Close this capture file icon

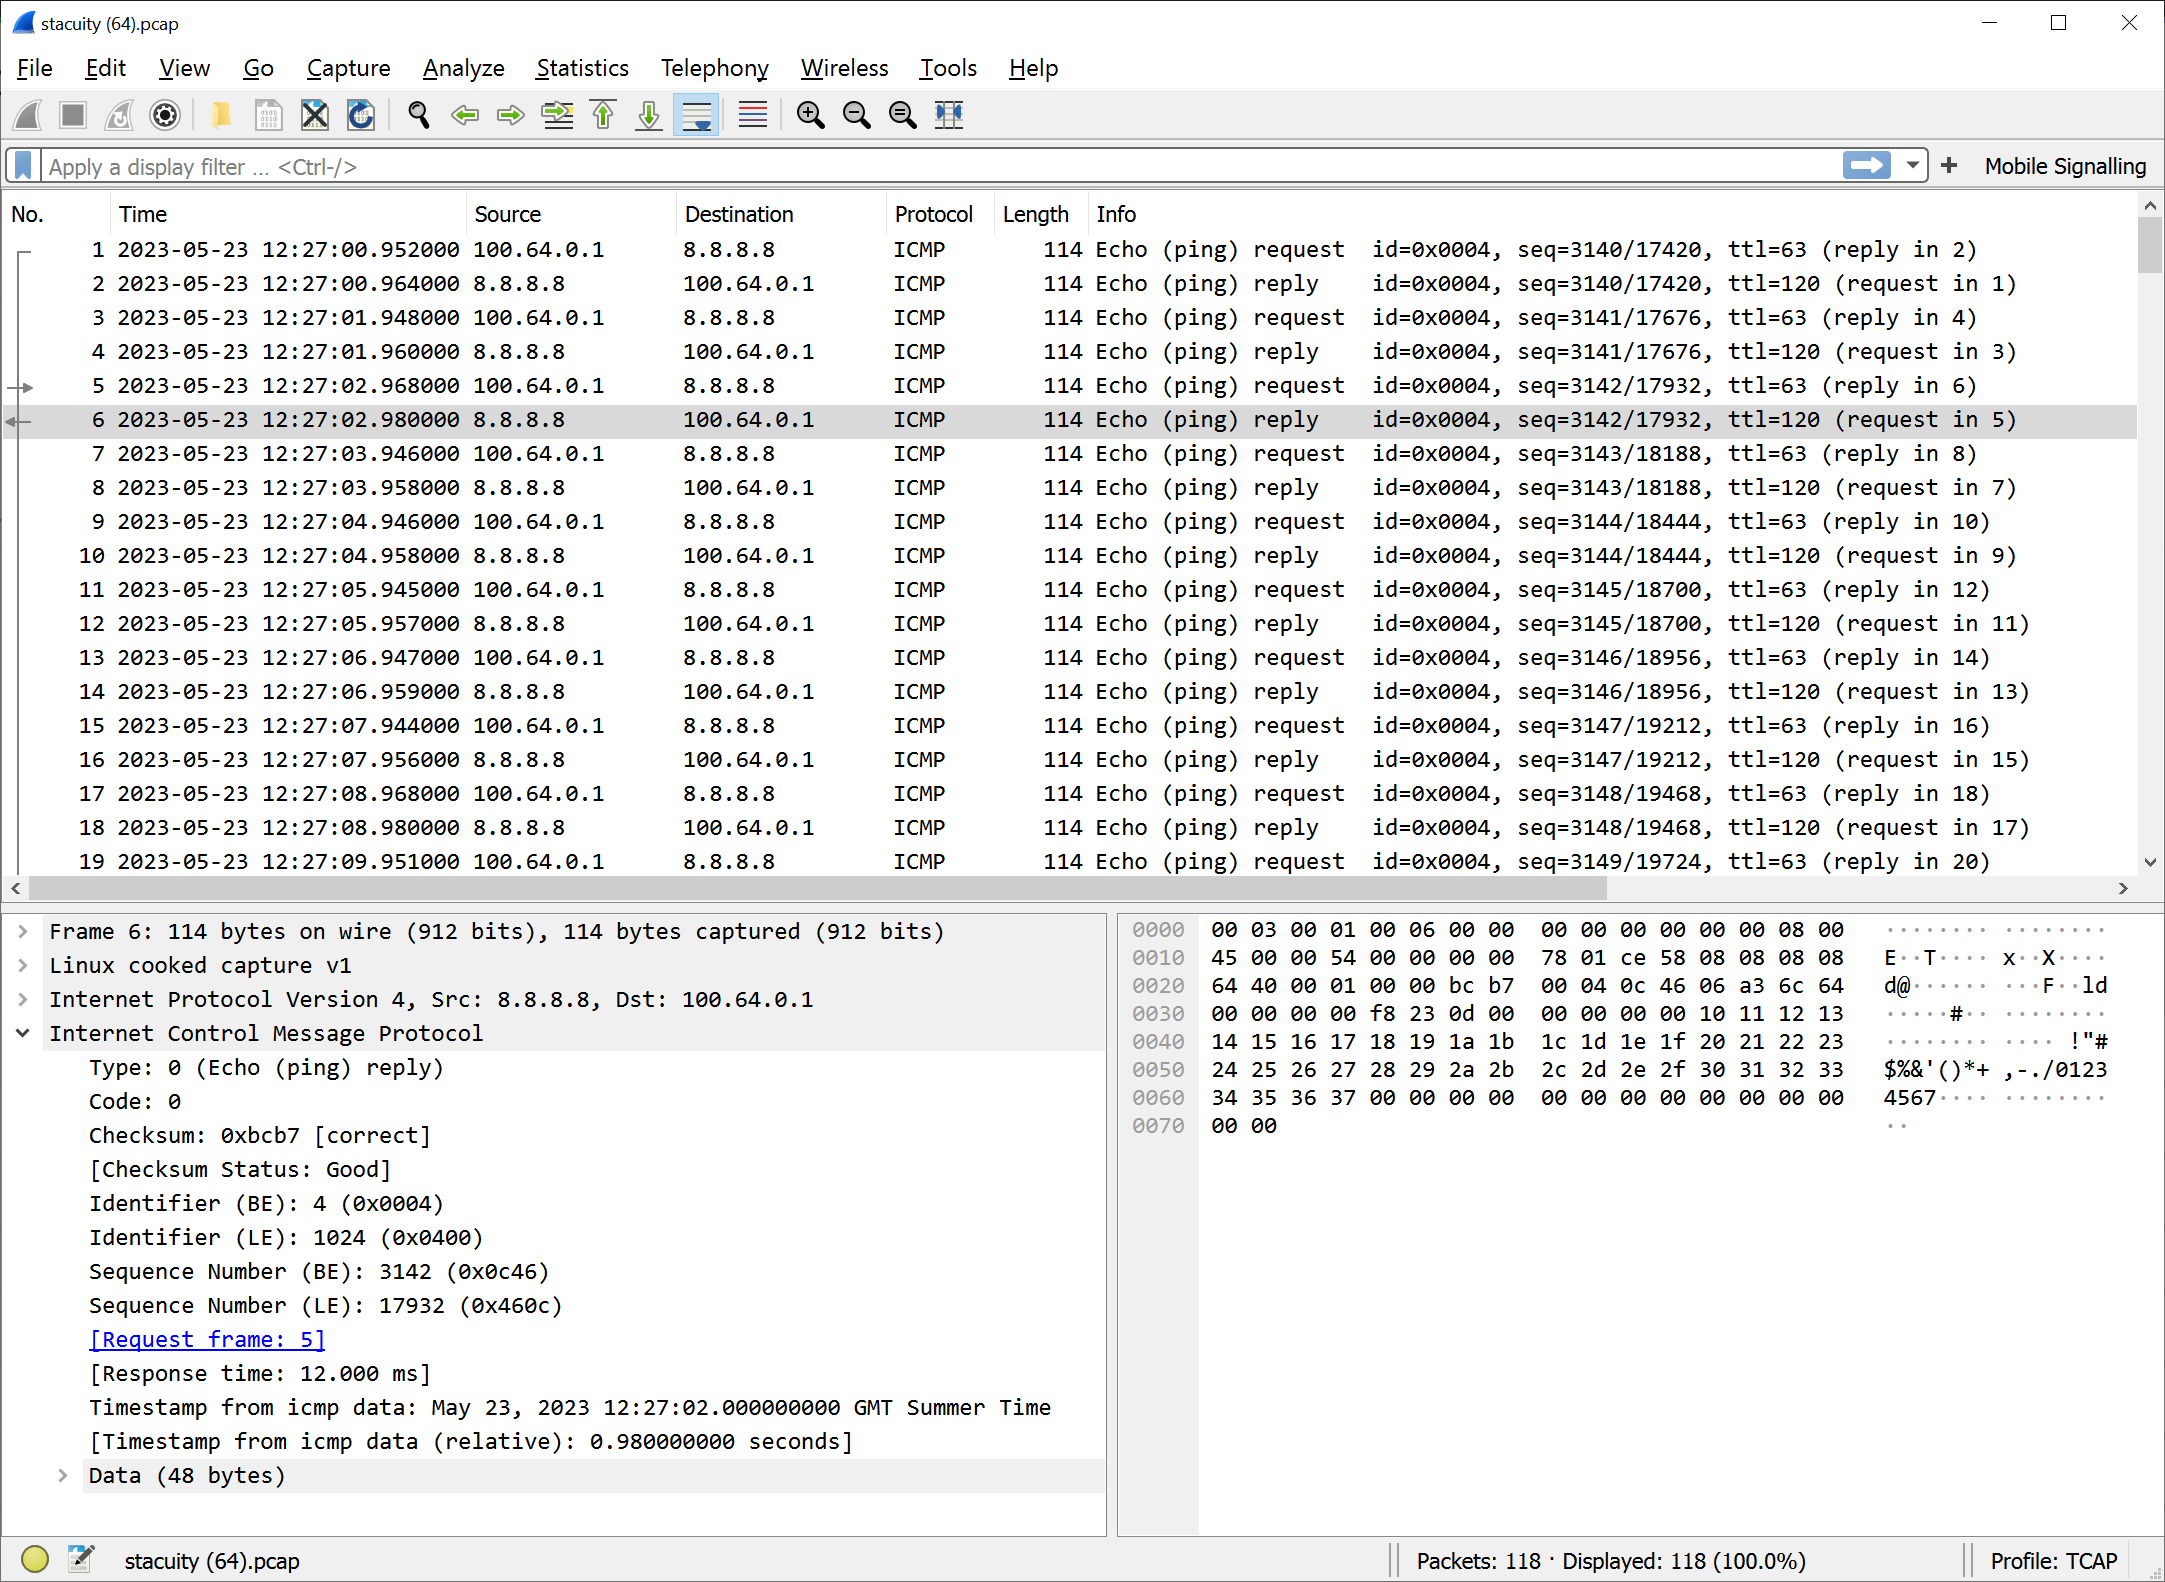315,115
